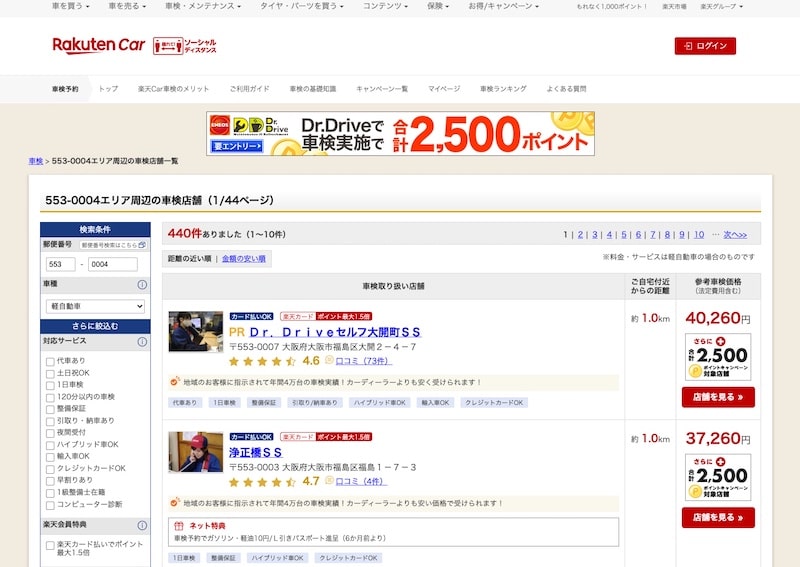Open info icon next to 対応サービス
The height and width of the screenshot is (567, 800).
tap(142, 342)
